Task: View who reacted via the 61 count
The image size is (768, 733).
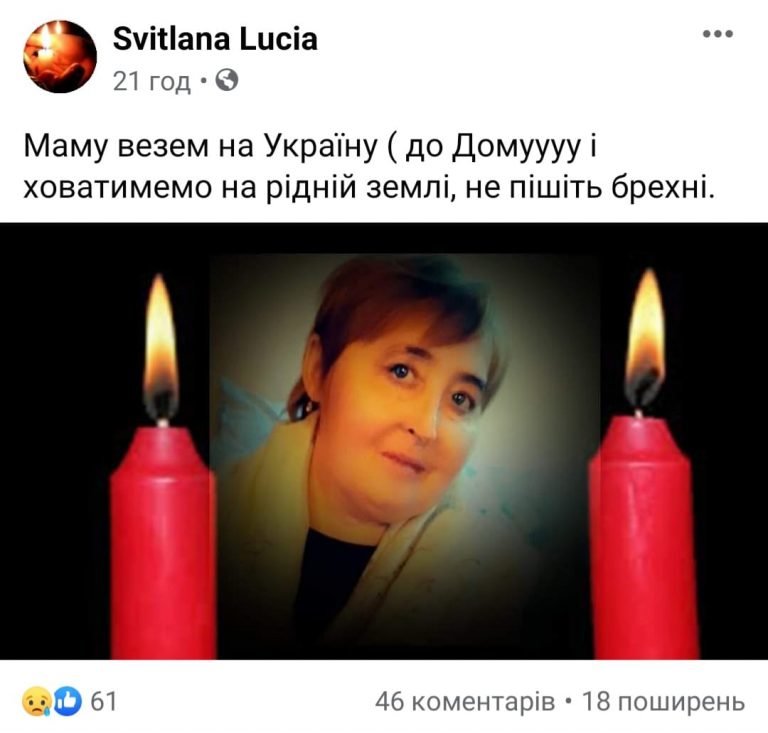Action: click(103, 702)
